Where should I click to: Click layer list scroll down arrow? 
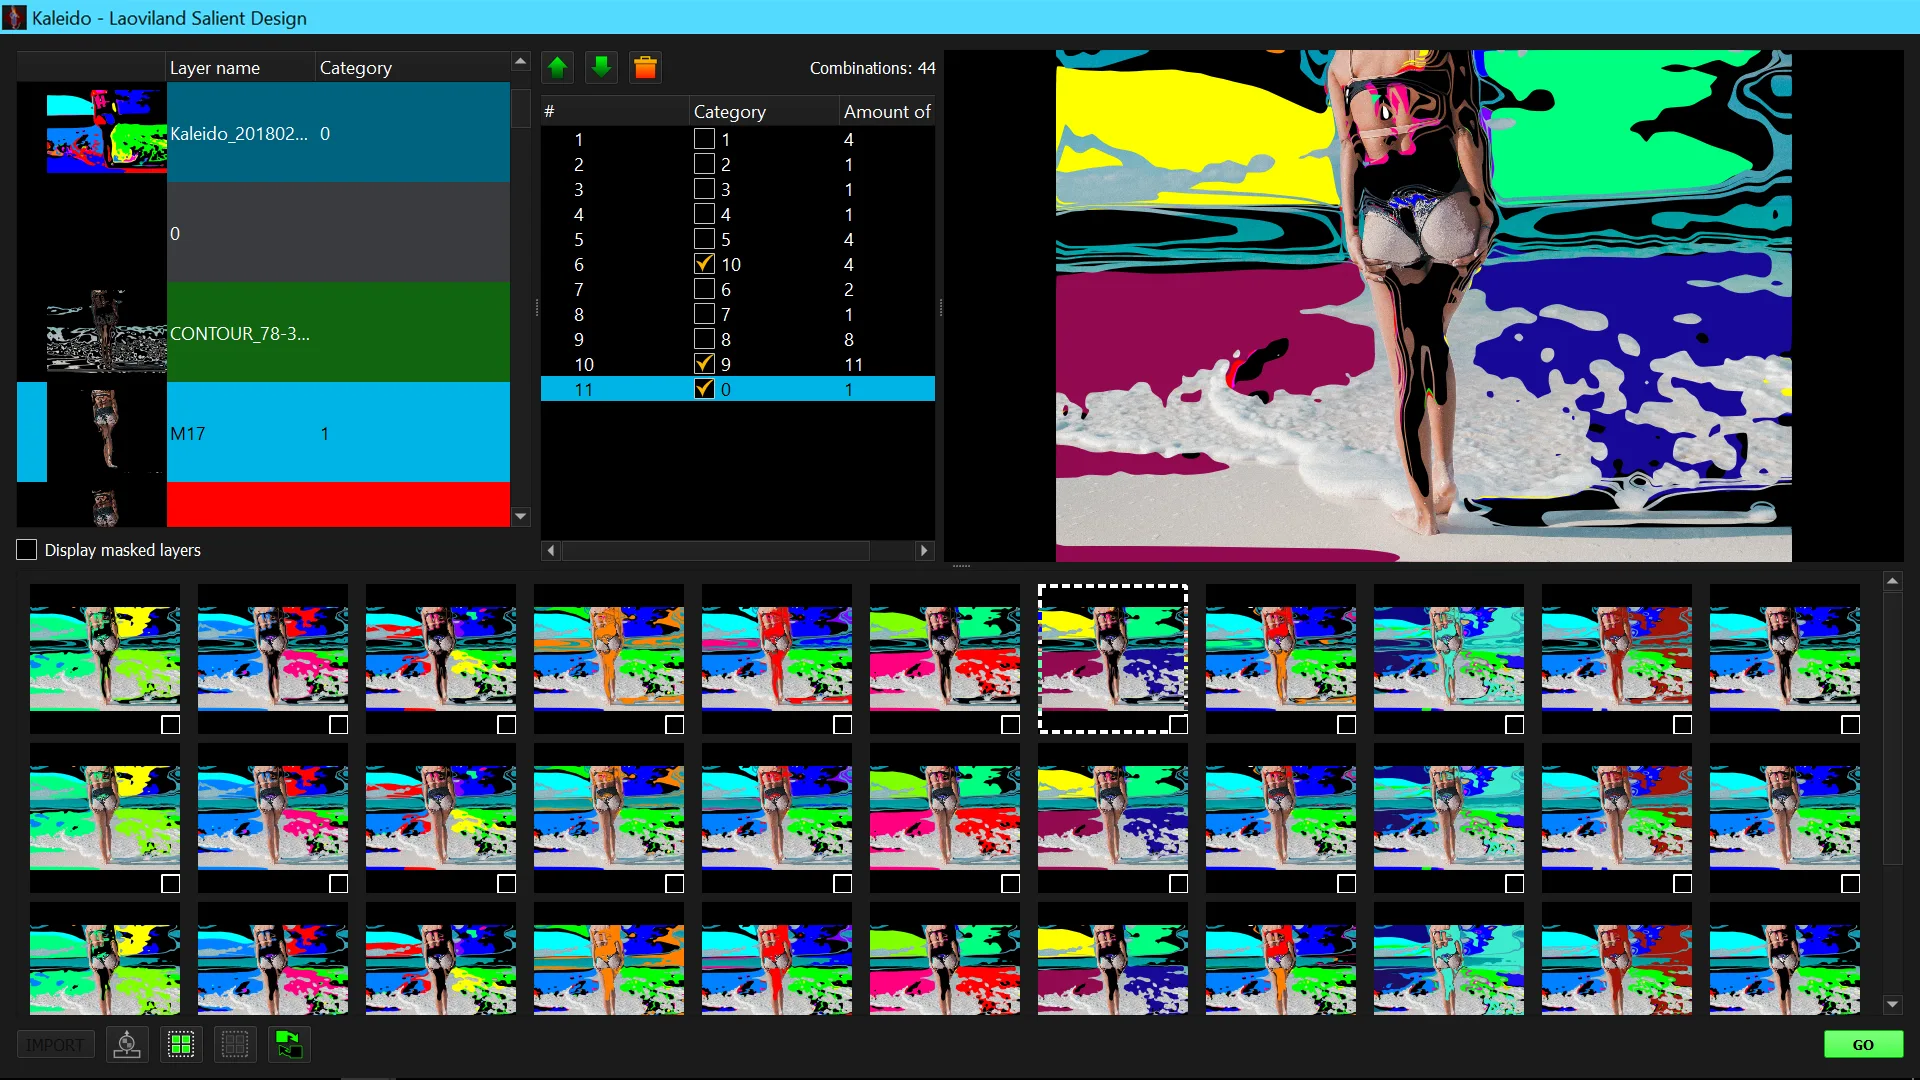point(520,517)
